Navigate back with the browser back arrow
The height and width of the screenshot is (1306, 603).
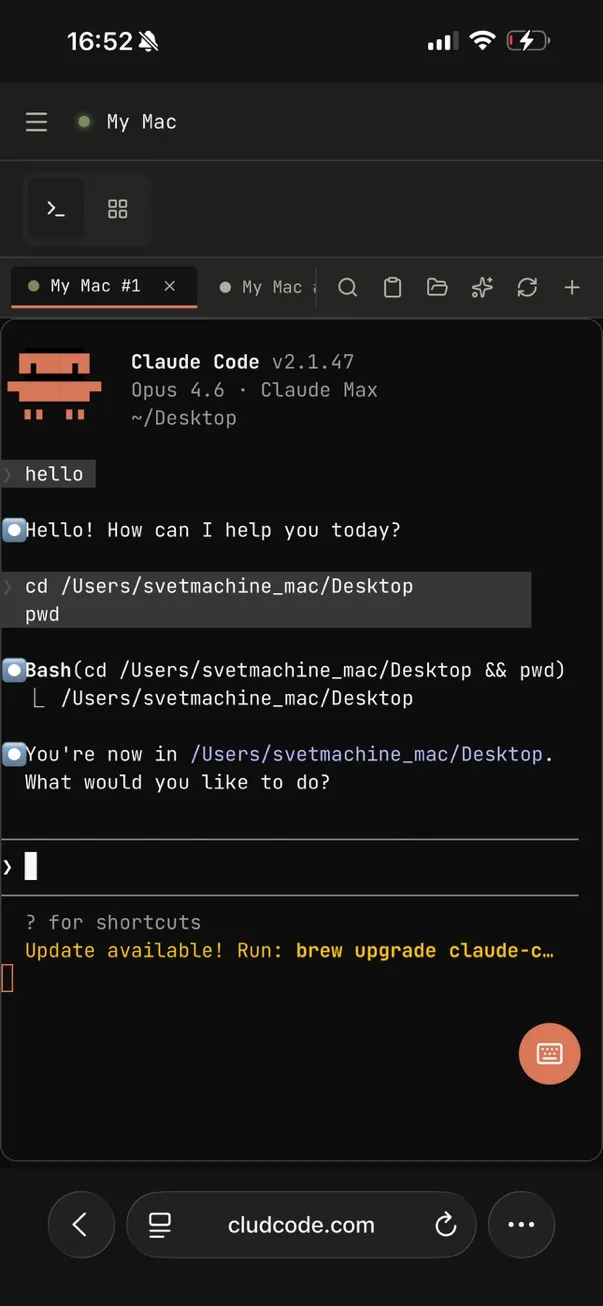click(x=81, y=1224)
